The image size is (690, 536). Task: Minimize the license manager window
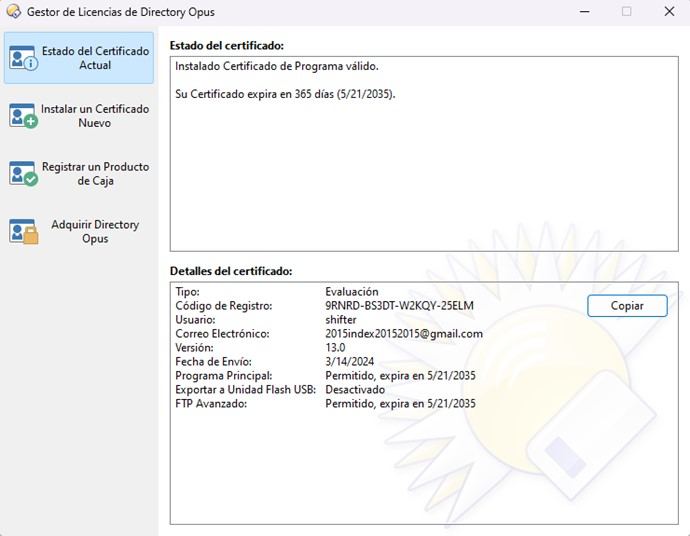[x=584, y=11]
